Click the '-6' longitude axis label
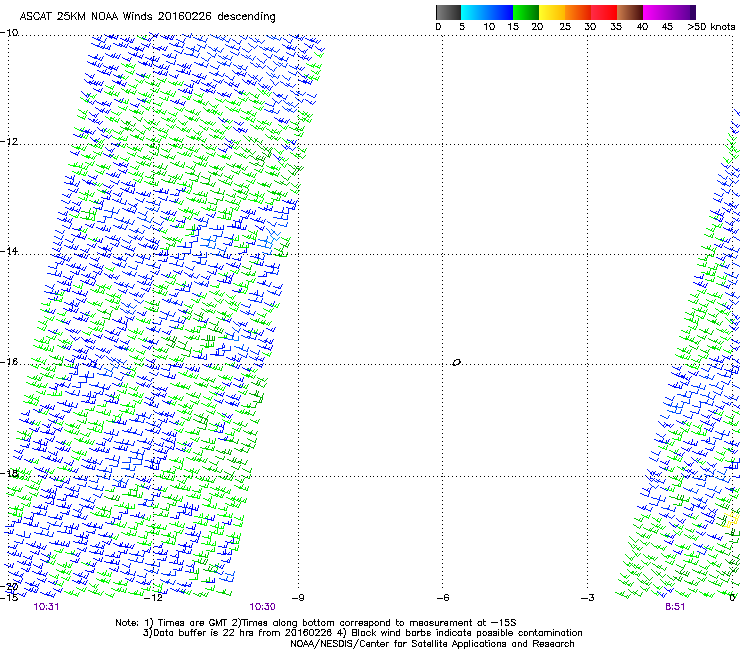 [x=442, y=598]
